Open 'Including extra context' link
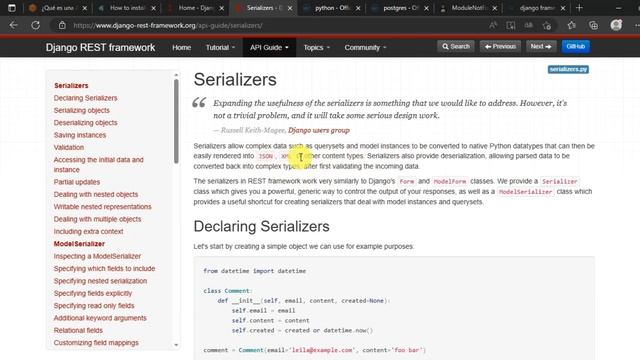 click(x=88, y=231)
